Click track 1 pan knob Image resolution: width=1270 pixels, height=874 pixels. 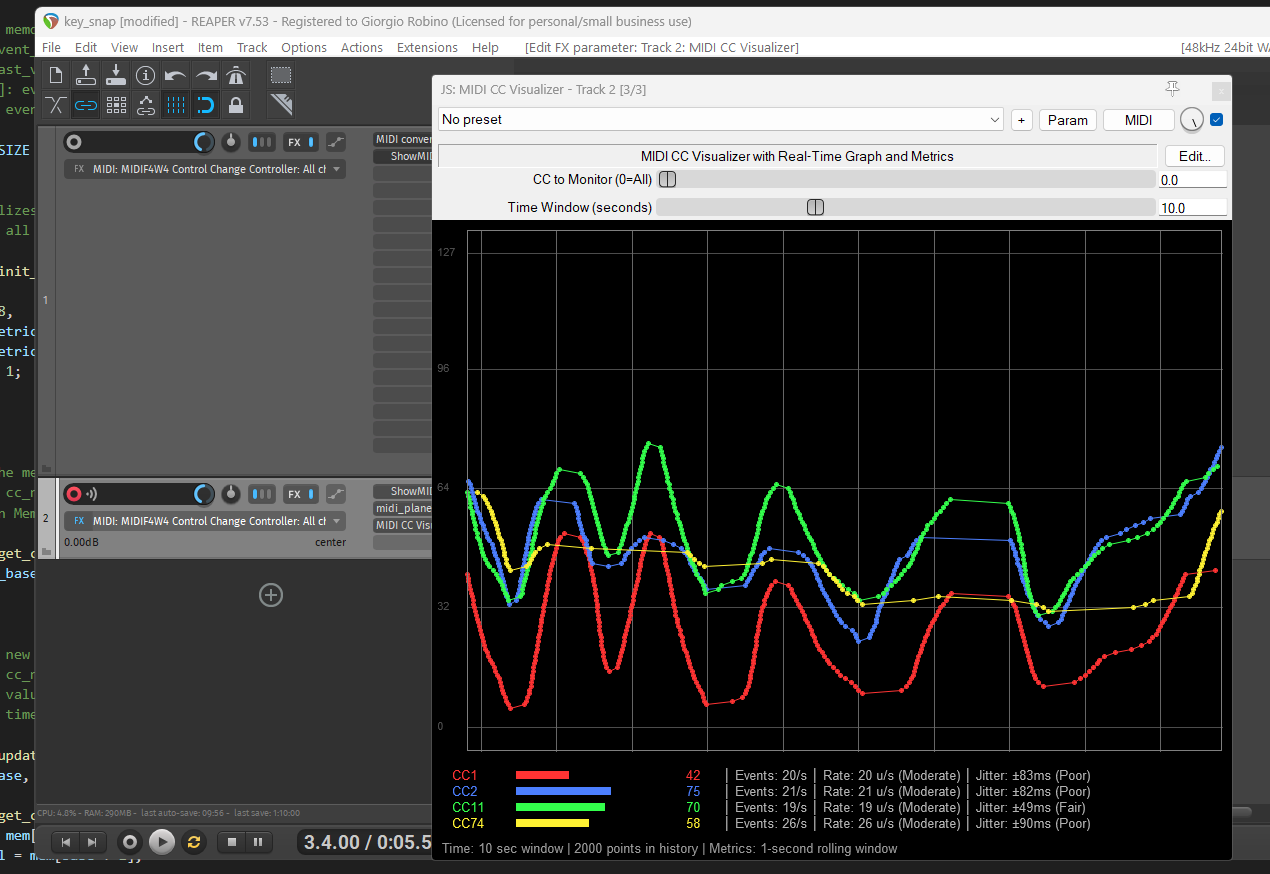(x=232, y=142)
